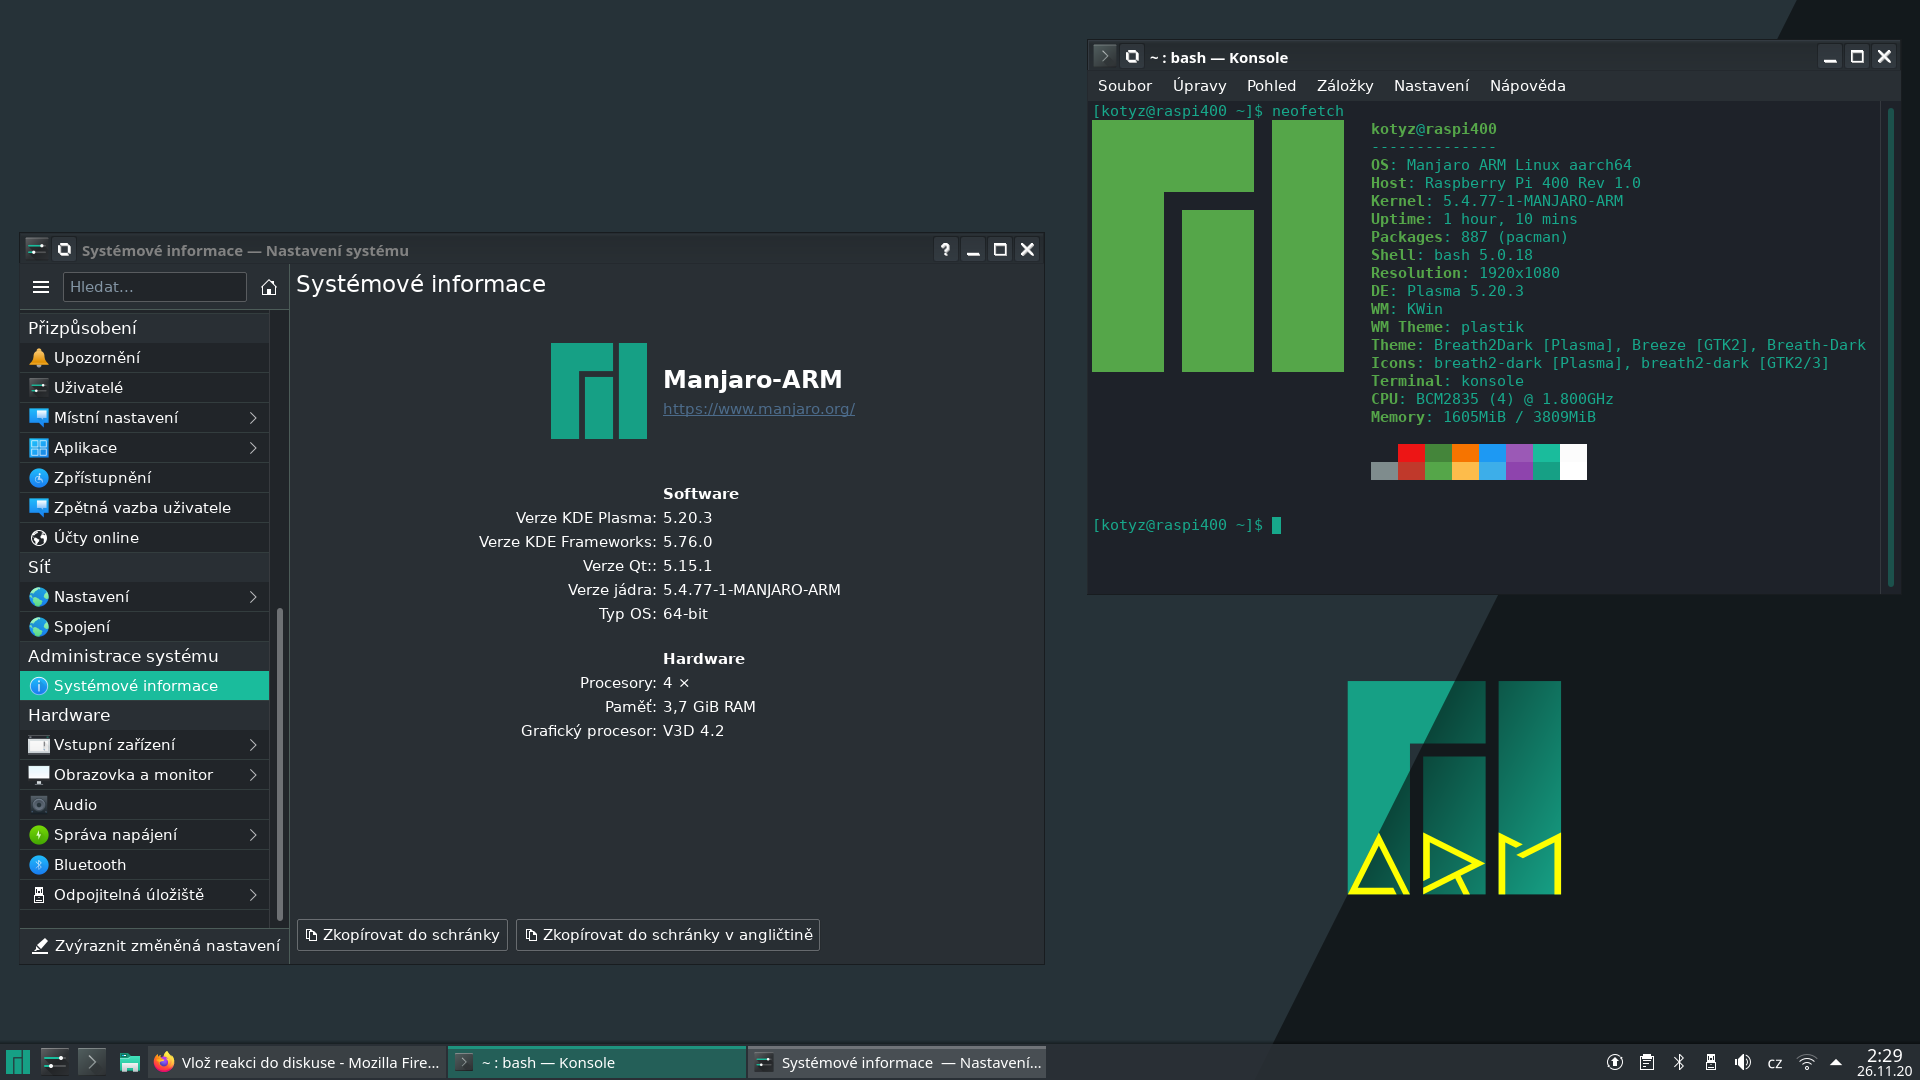1920x1080 pixels.
Task: Open the clock and date widget
Action: coord(1884,1062)
